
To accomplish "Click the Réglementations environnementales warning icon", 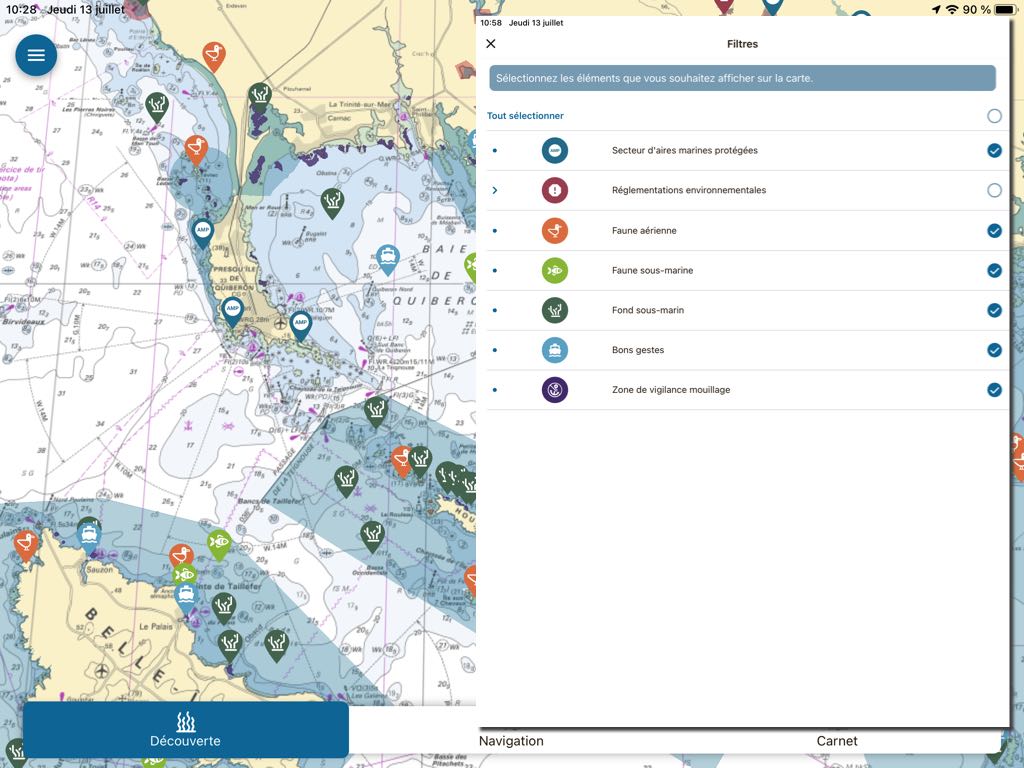I will pos(554,190).
